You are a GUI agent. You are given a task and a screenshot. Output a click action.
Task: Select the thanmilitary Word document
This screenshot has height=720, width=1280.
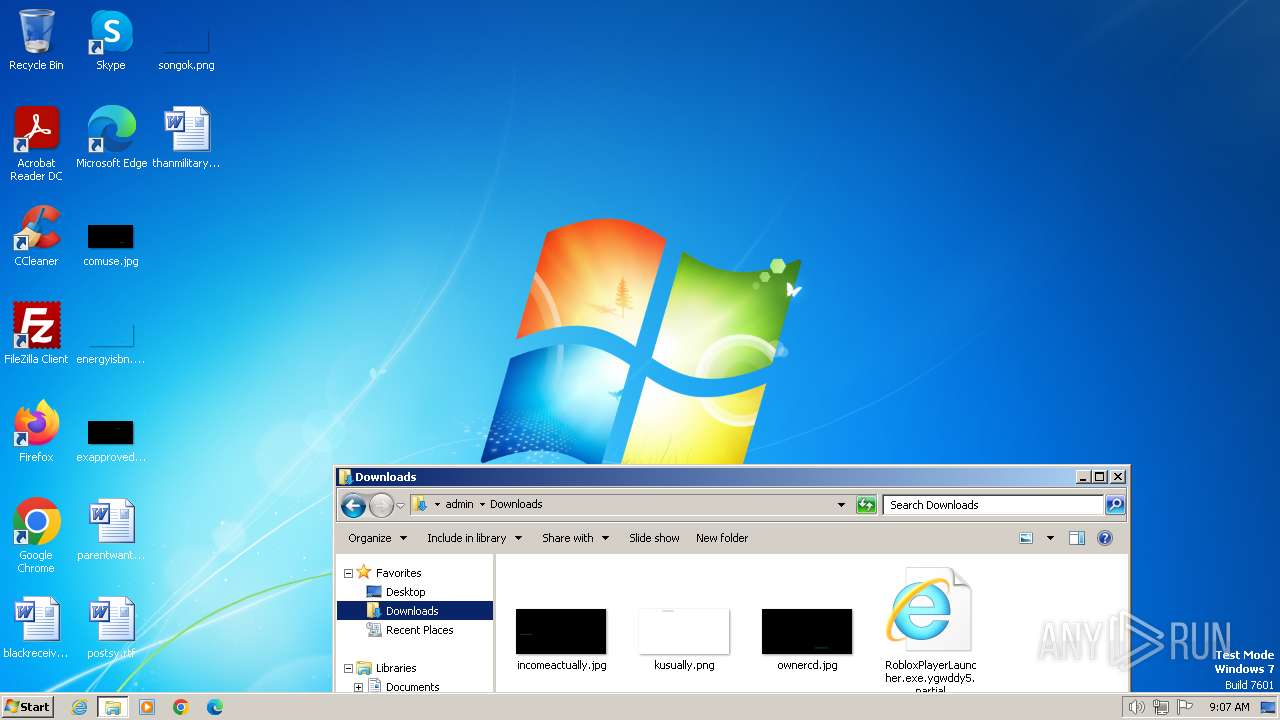(186, 137)
